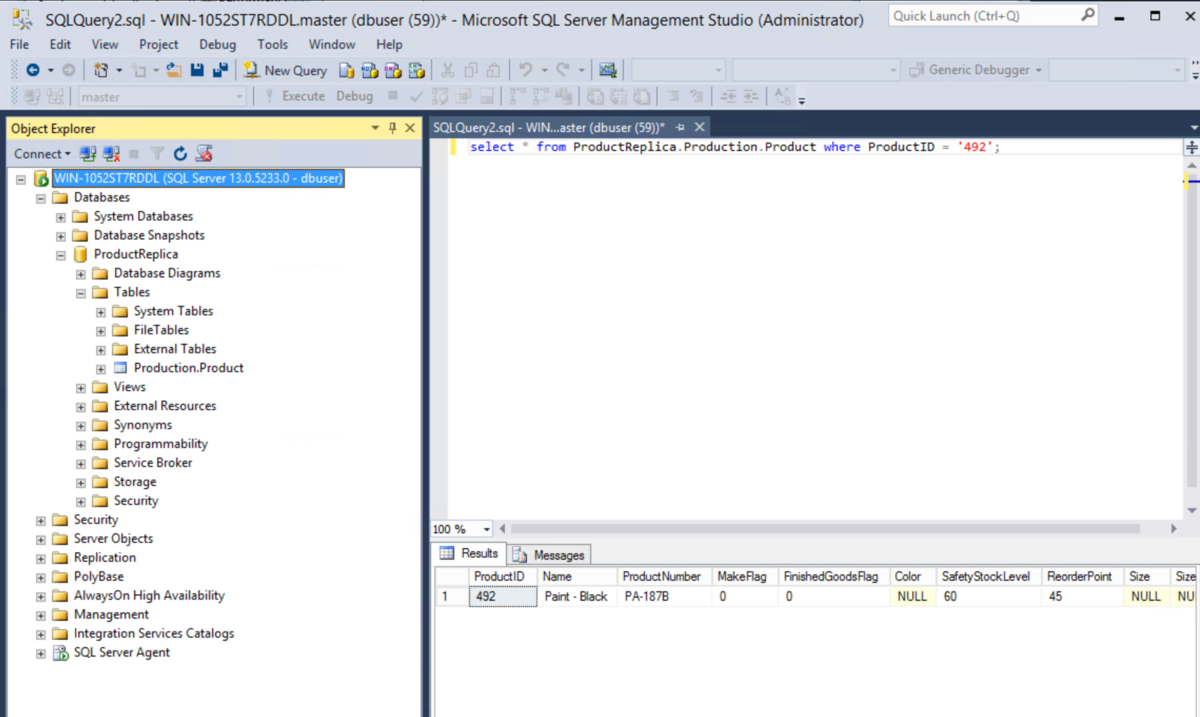The height and width of the screenshot is (717, 1200).
Task: Click the Stop Activity icon in Object Explorer
Action: 134,154
